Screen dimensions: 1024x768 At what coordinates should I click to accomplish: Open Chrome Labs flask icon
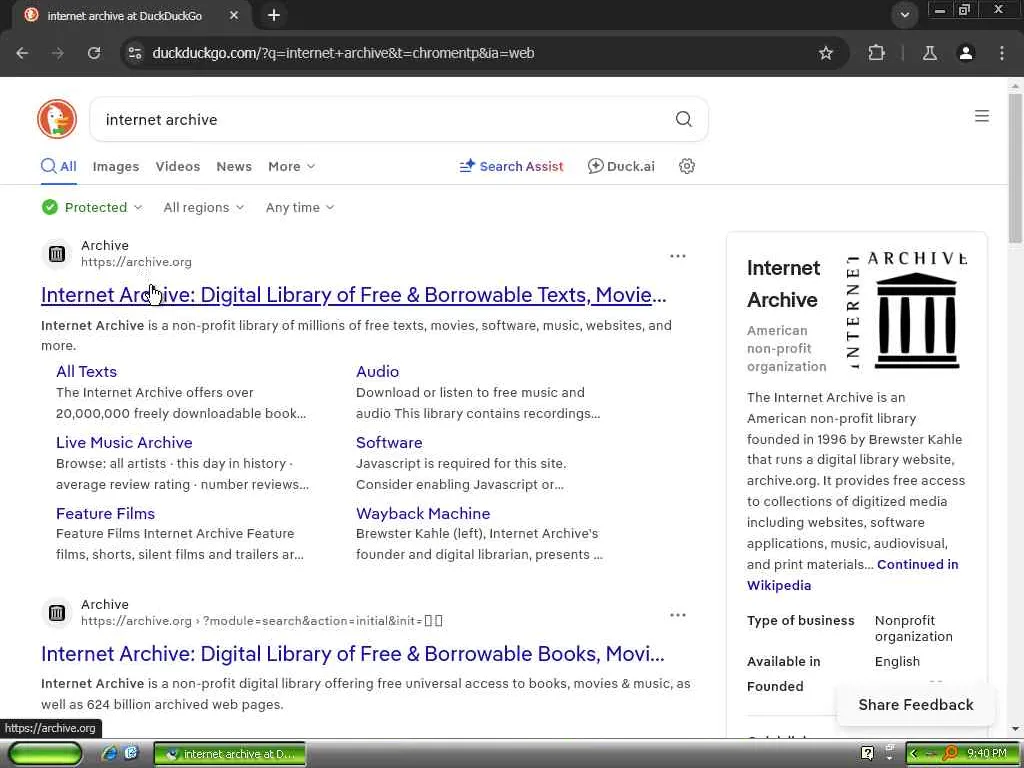pyautogui.click(x=929, y=53)
